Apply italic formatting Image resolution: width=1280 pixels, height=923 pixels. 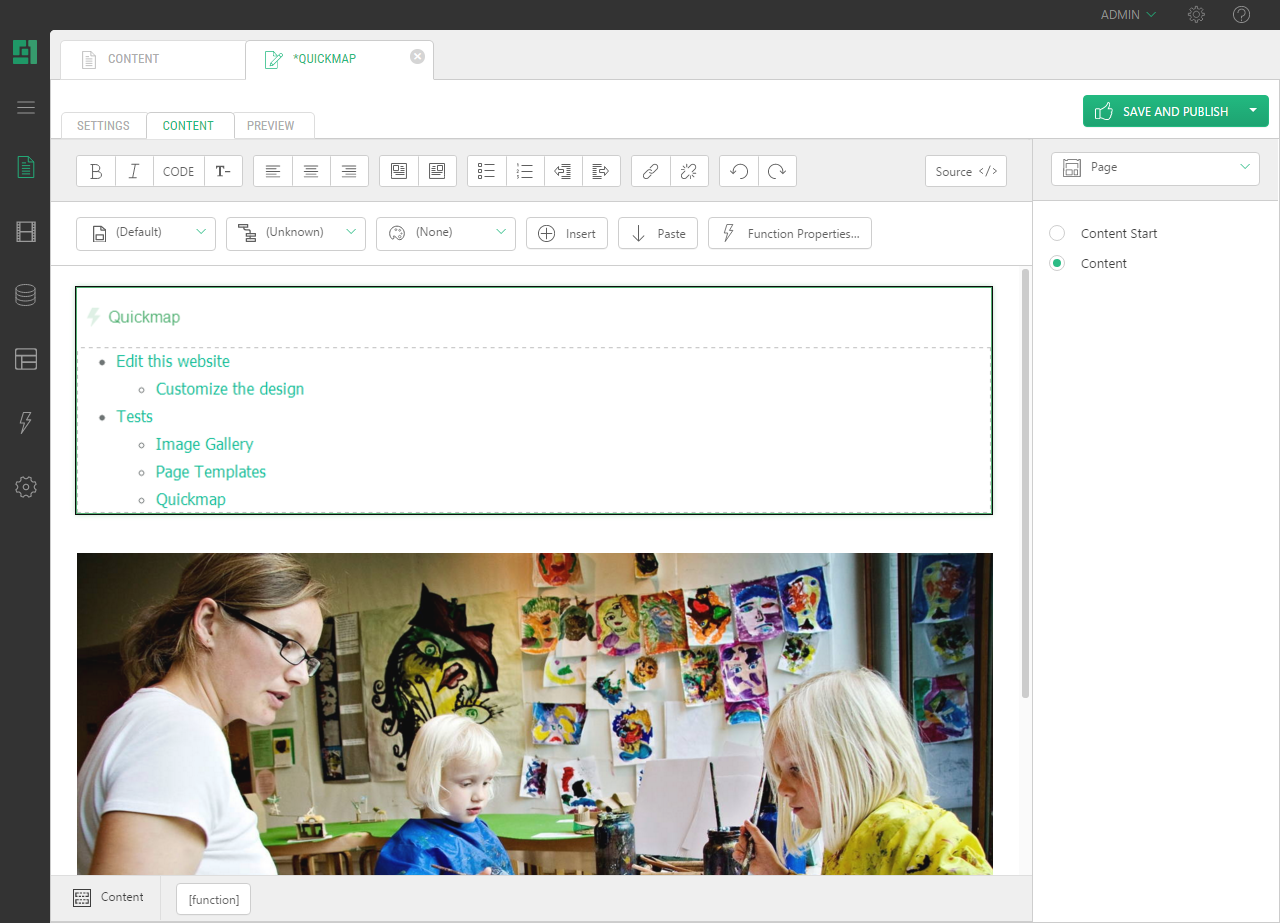(134, 171)
